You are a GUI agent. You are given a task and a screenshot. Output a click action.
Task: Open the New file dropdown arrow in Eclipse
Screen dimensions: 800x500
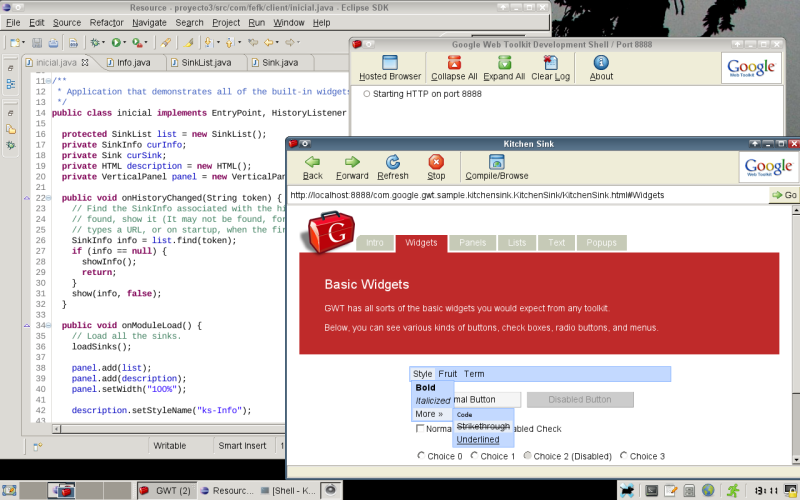[x=23, y=42]
